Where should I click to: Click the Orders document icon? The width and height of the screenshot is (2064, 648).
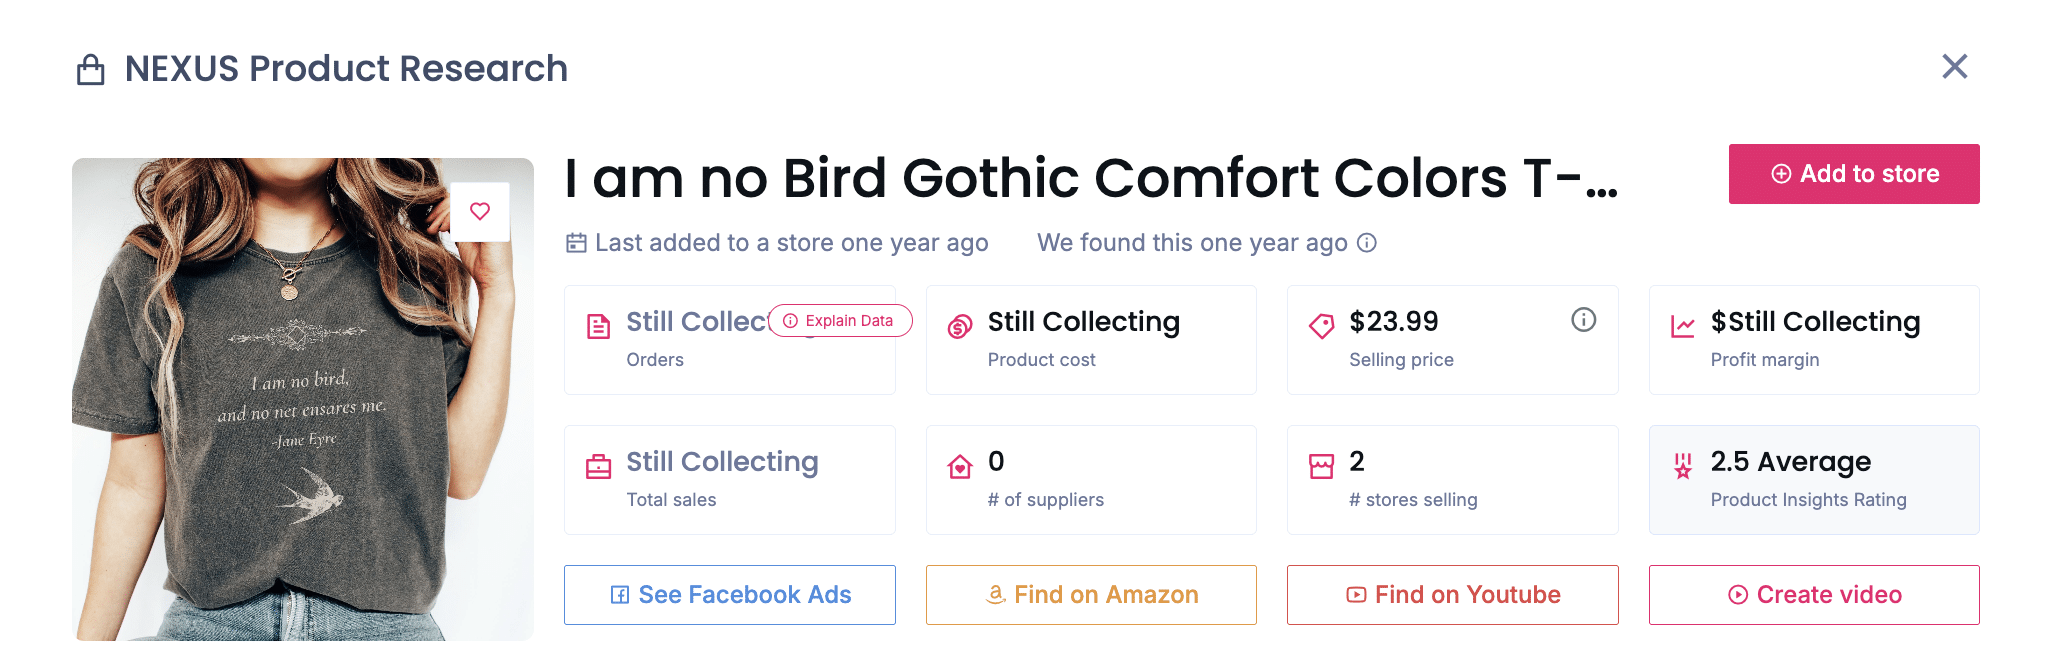(x=598, y=327)
